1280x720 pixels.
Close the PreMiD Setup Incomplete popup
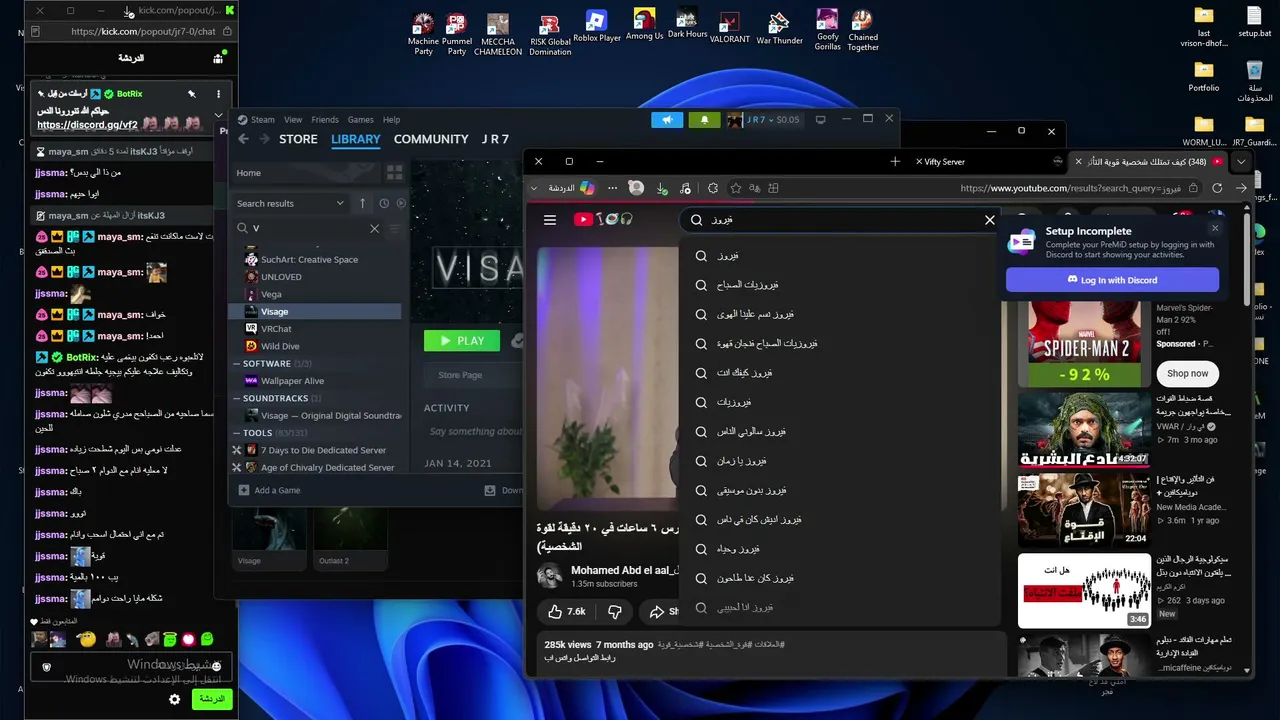point(1215,228)
